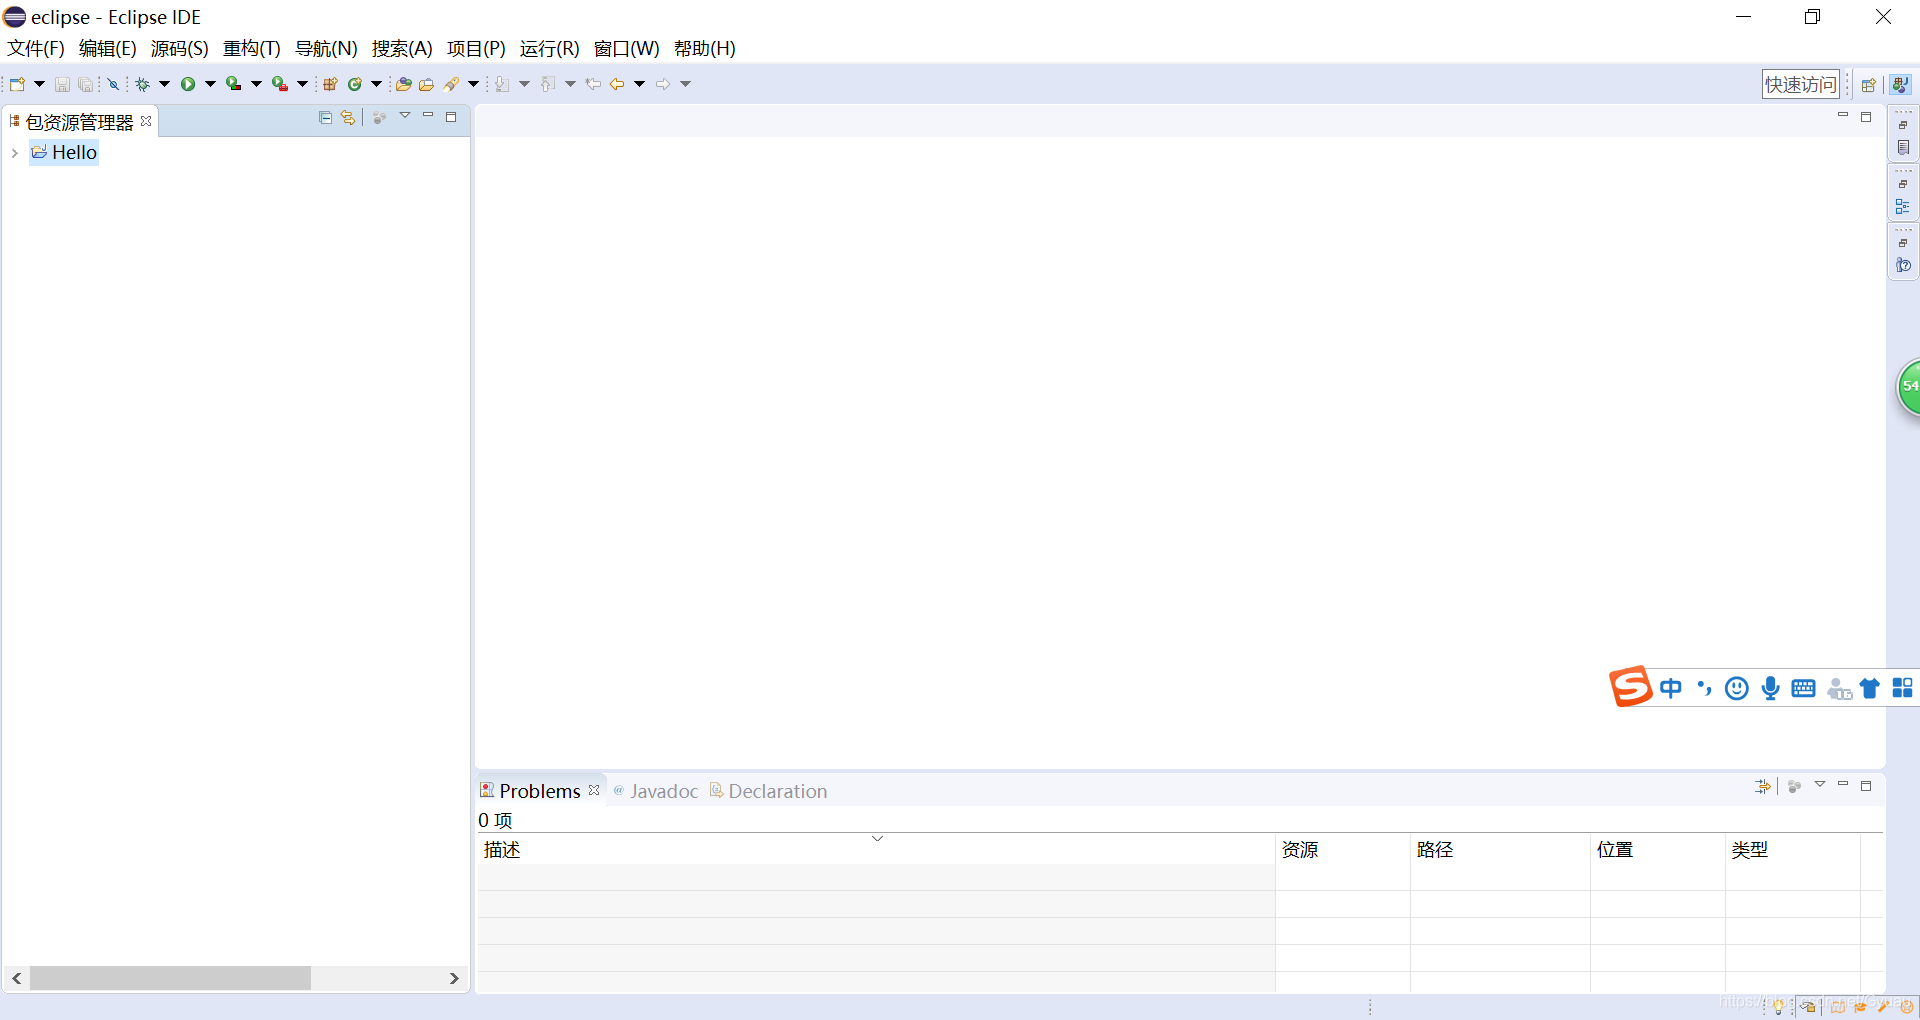The height and width of the screenshot is (1020, 1920).
Task: Click the yellow Back navigation arrow
Action: (617, 84)
